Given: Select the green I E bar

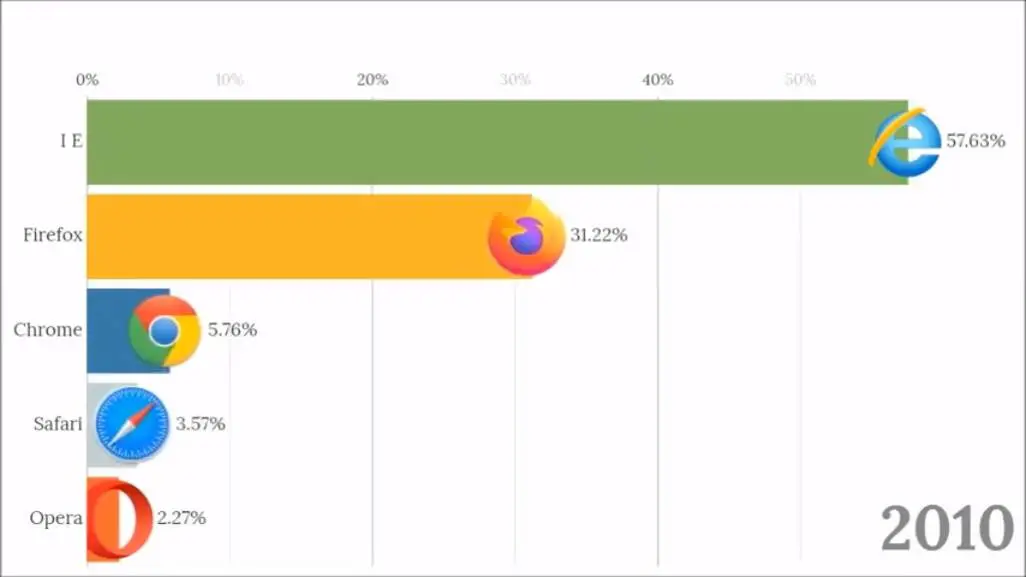Looking at the screenshot, I should pyautogui.click(x=480, y=142).
